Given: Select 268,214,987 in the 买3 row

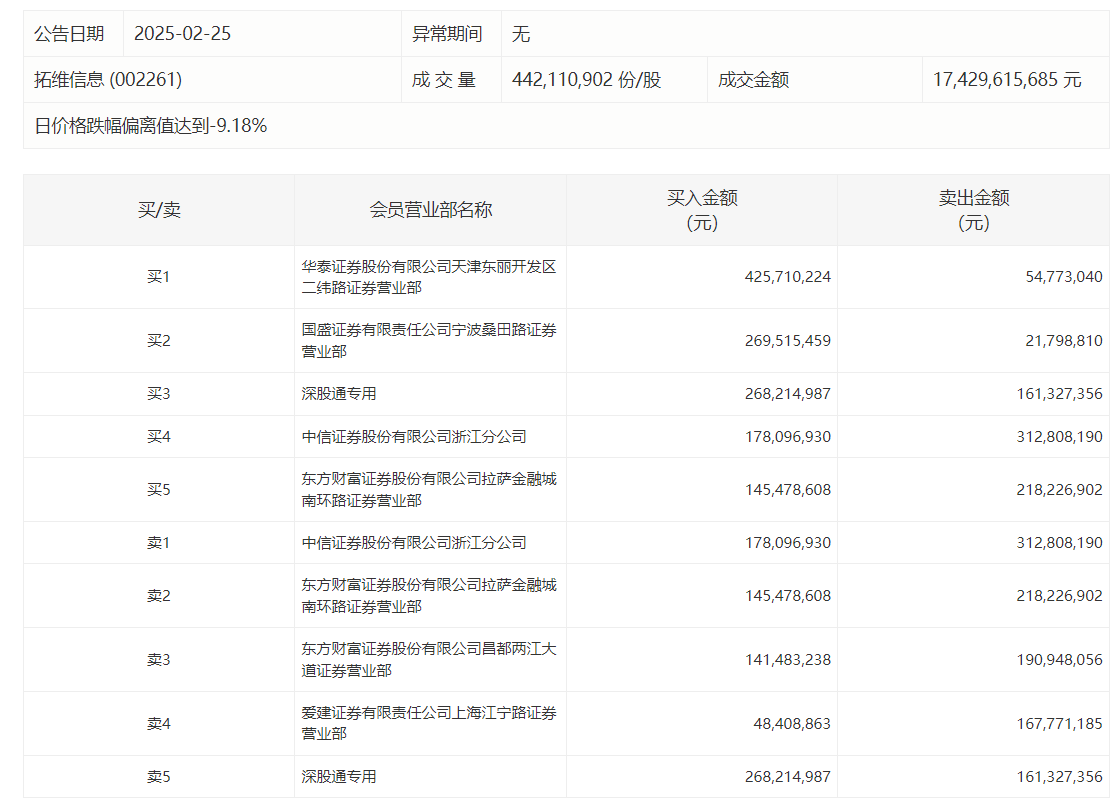Looking at the screenshot, I should pyautogui.click(x=788, y=394).
